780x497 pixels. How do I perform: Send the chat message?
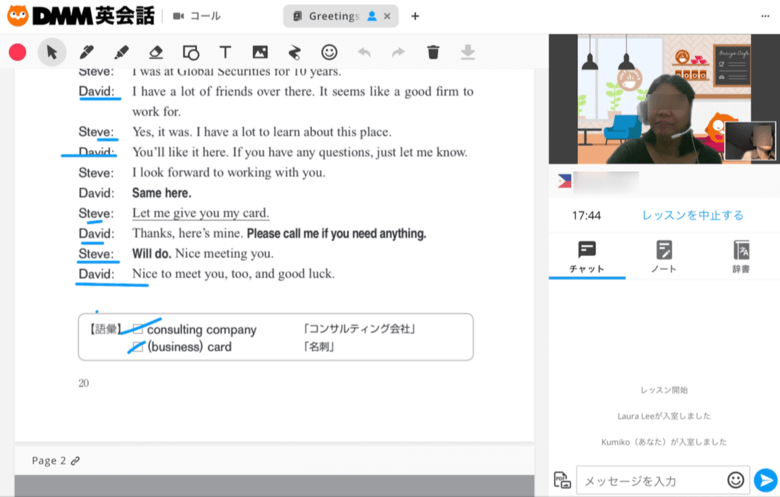766,480
